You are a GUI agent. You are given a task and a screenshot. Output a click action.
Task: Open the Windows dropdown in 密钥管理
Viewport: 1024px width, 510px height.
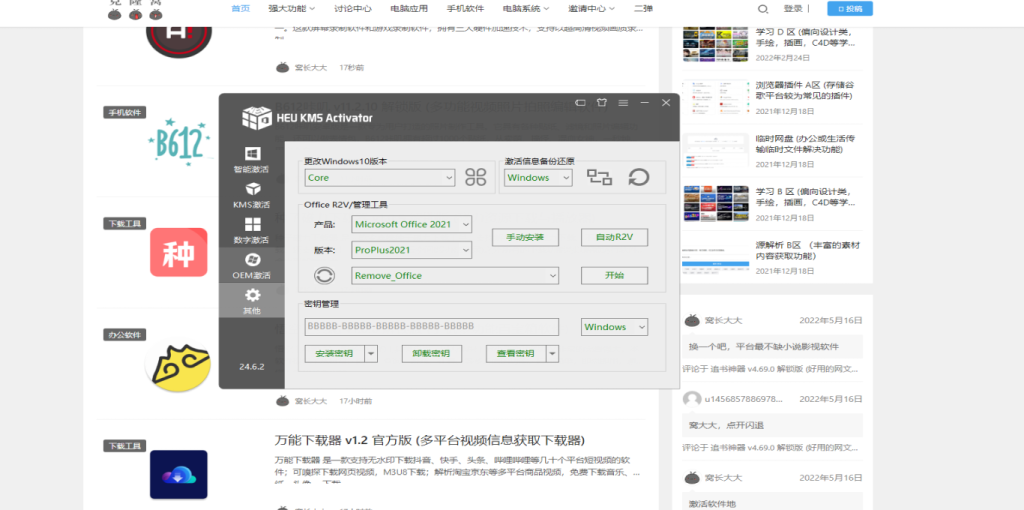click(x=615, y=327)
